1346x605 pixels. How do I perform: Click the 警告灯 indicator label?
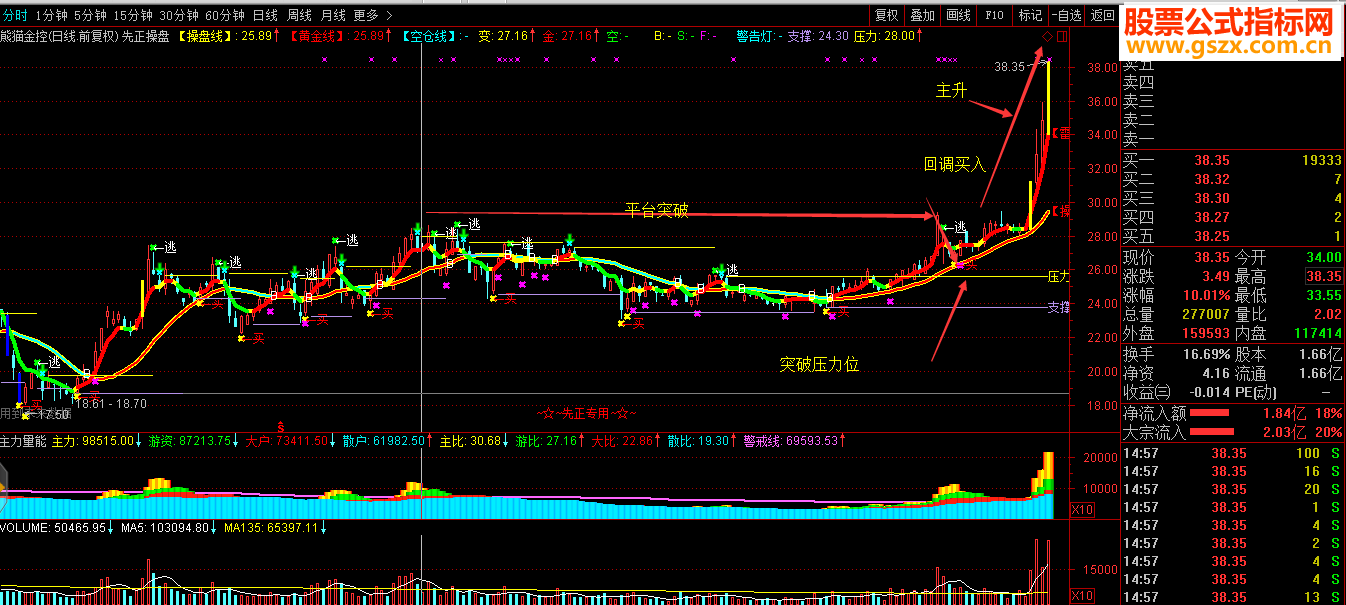click(754, 36)
